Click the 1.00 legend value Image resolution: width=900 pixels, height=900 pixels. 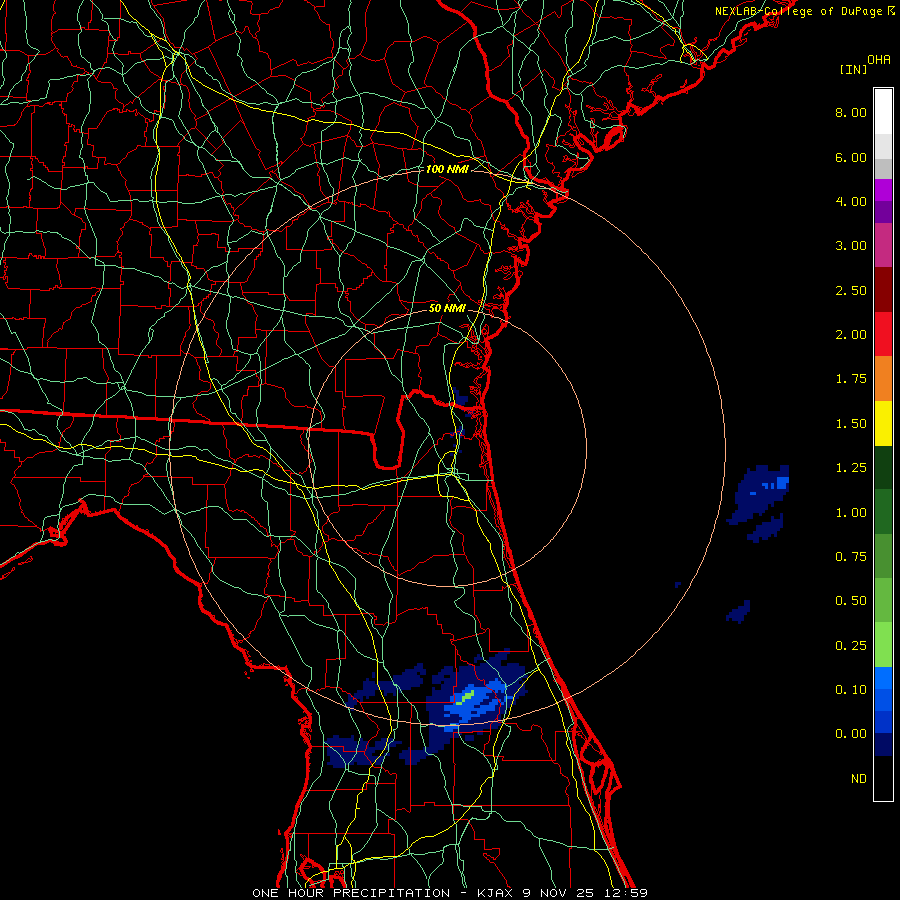tap(851, 513)
